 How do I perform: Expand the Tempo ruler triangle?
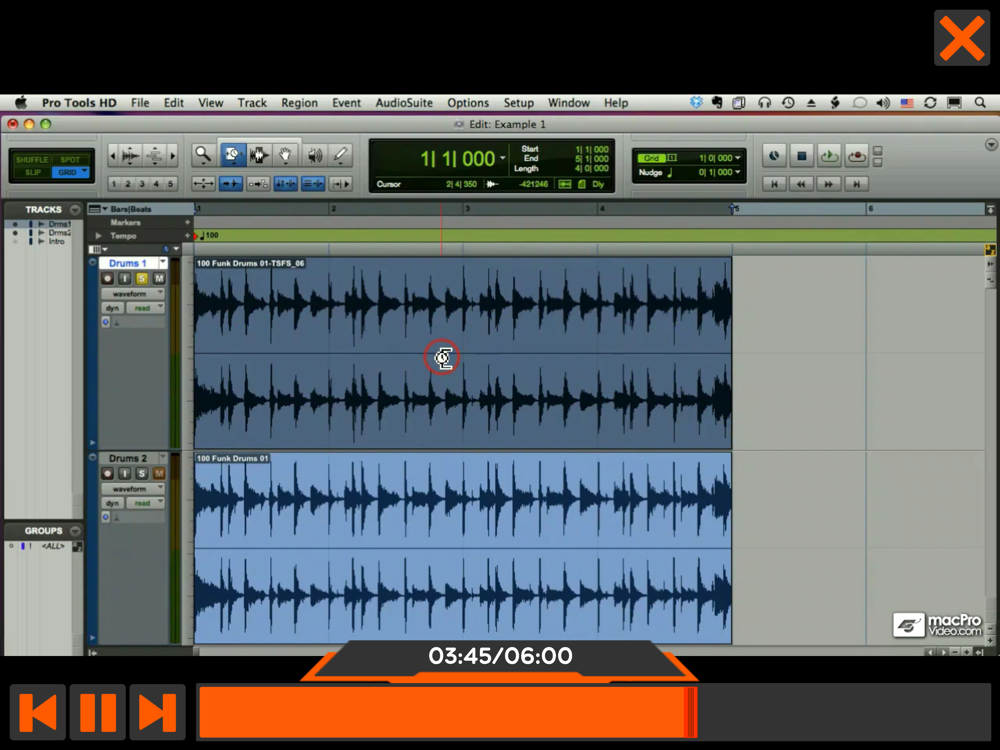click(x=99, y=236)
